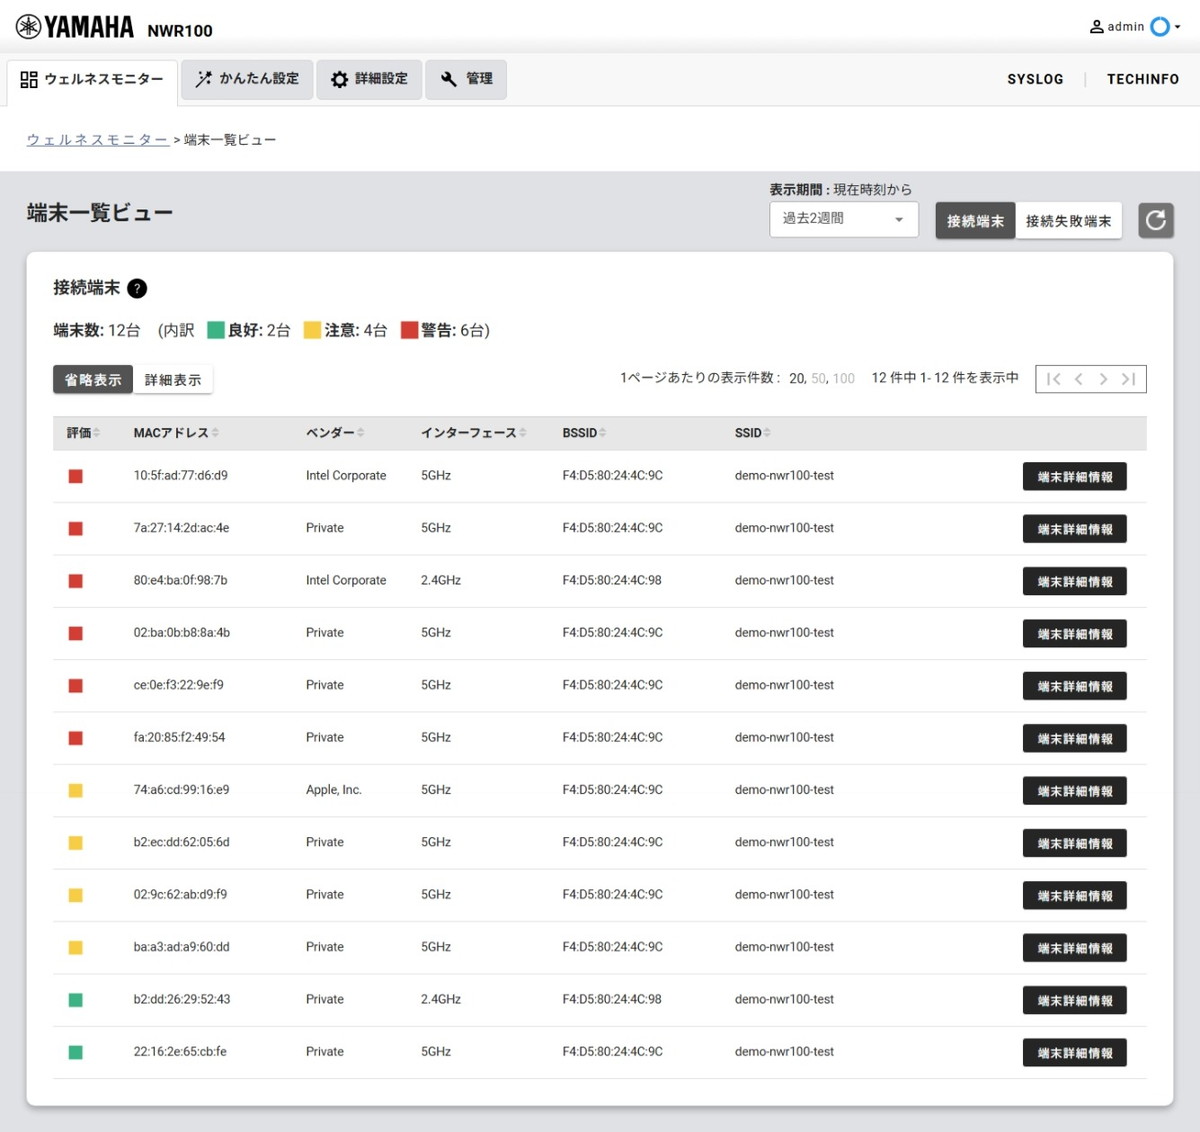
Task: Set items per page to 20
Action: pyautogui.click(x=797, y=378)
